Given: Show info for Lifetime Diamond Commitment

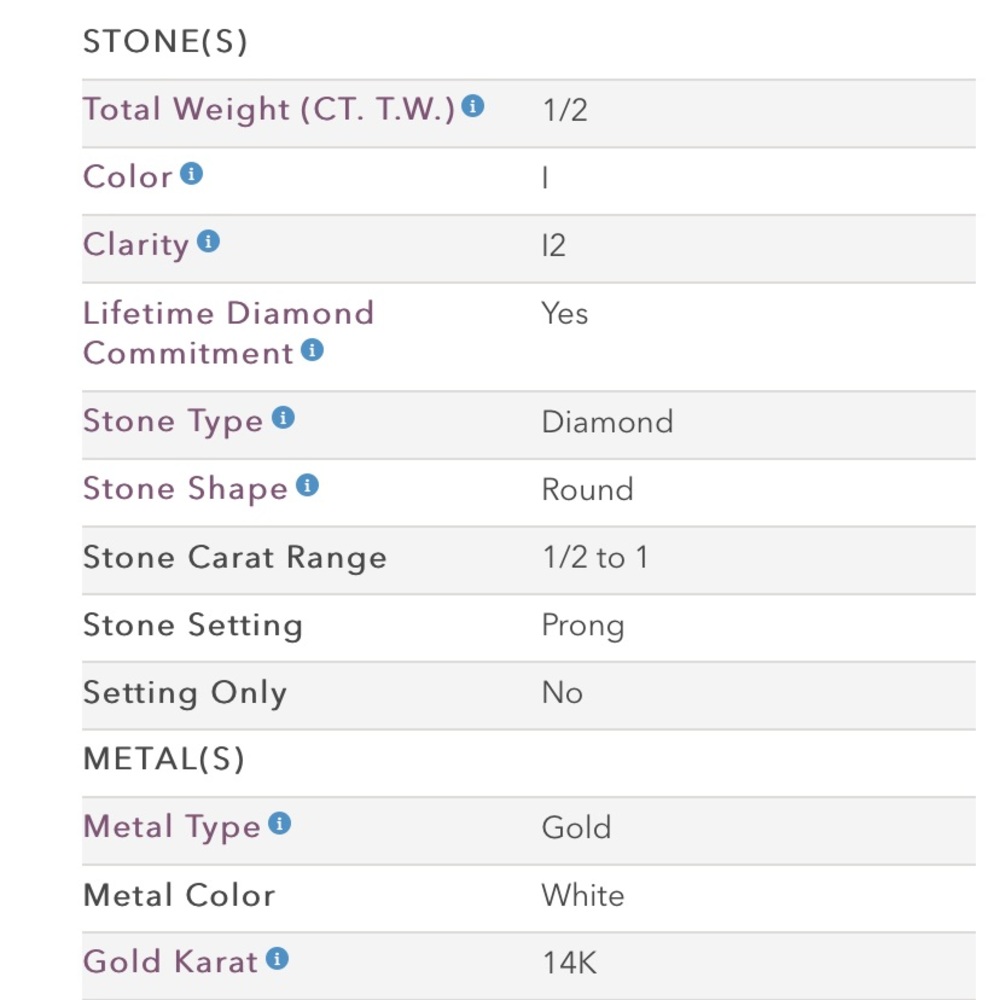Looking at the screenshot, I should point(313,350).
